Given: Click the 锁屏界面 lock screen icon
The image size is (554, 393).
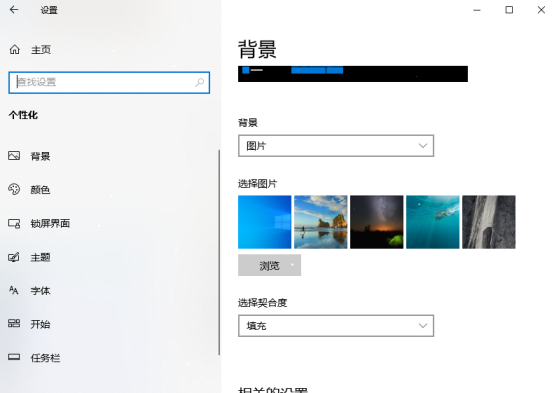Looking at the screenshot, I should [14, 223].
